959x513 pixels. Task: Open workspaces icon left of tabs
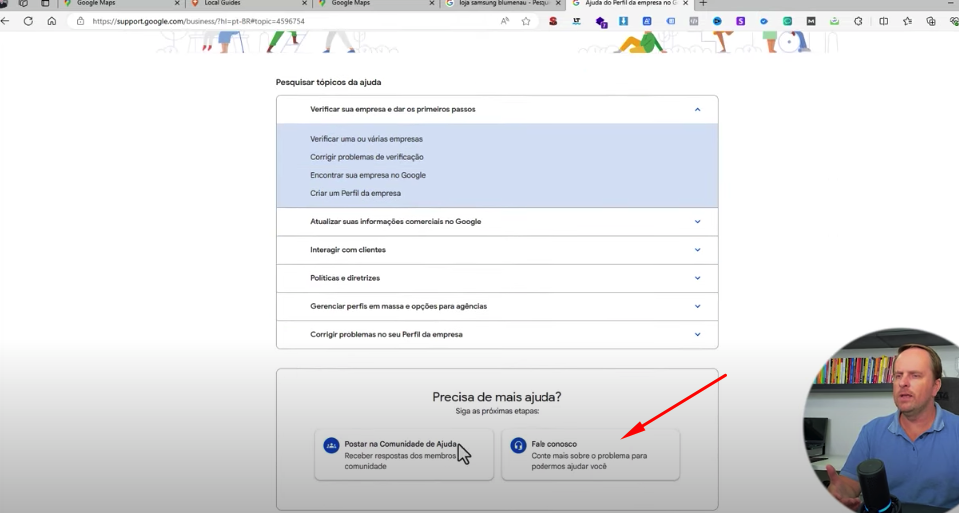tap(23, 3)
